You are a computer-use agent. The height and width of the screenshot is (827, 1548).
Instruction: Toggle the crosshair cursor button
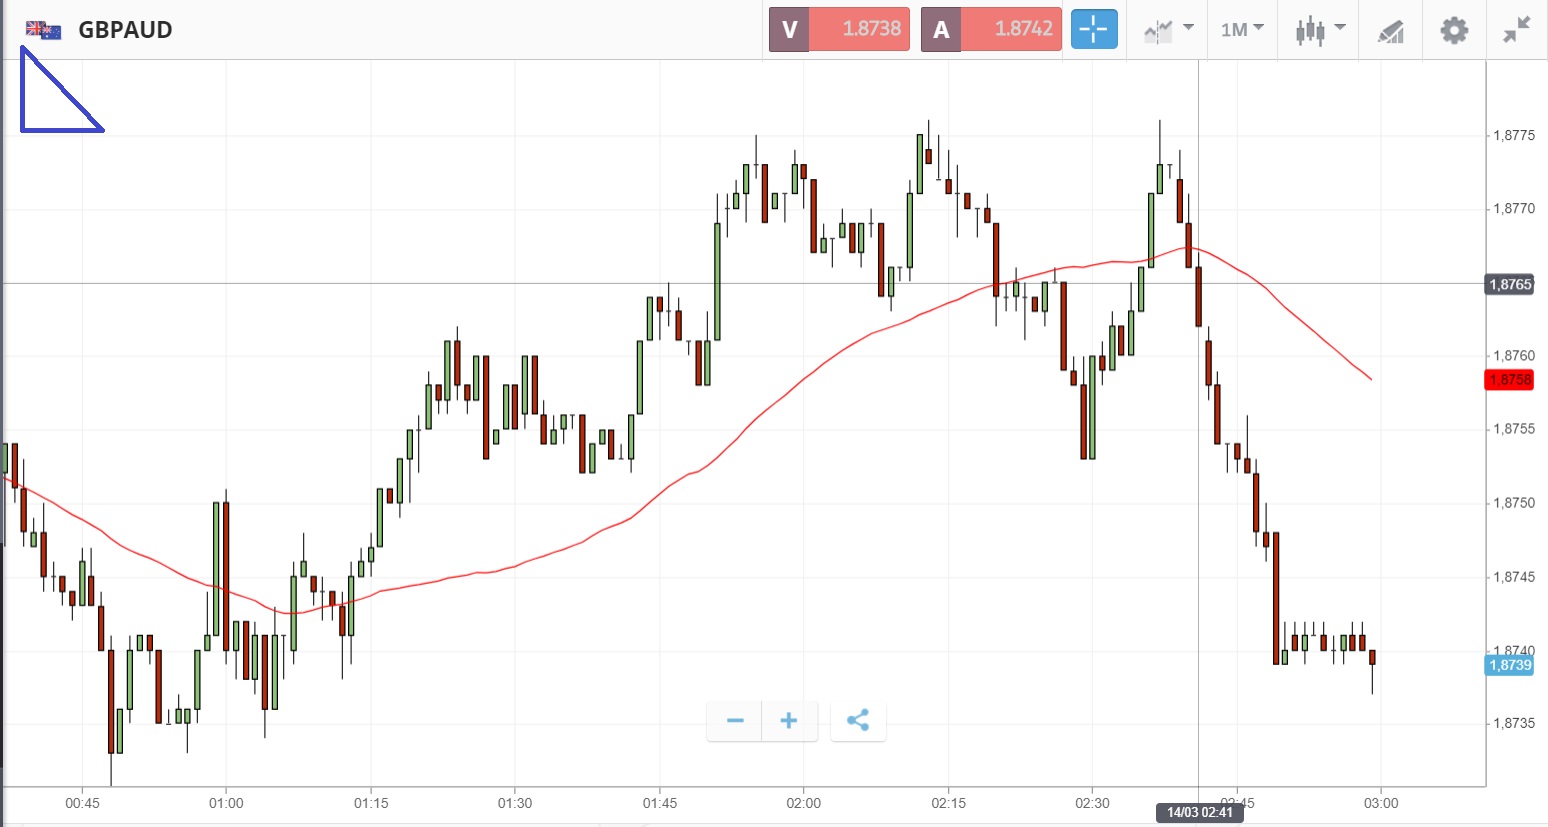(x=1093, y=29)
